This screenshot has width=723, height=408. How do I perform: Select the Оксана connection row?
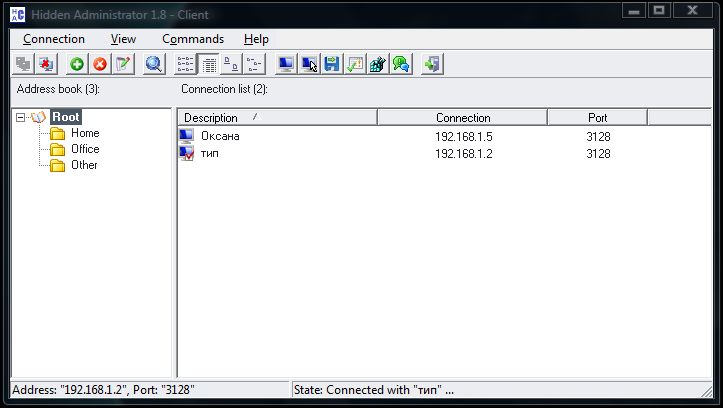point(444,136)
